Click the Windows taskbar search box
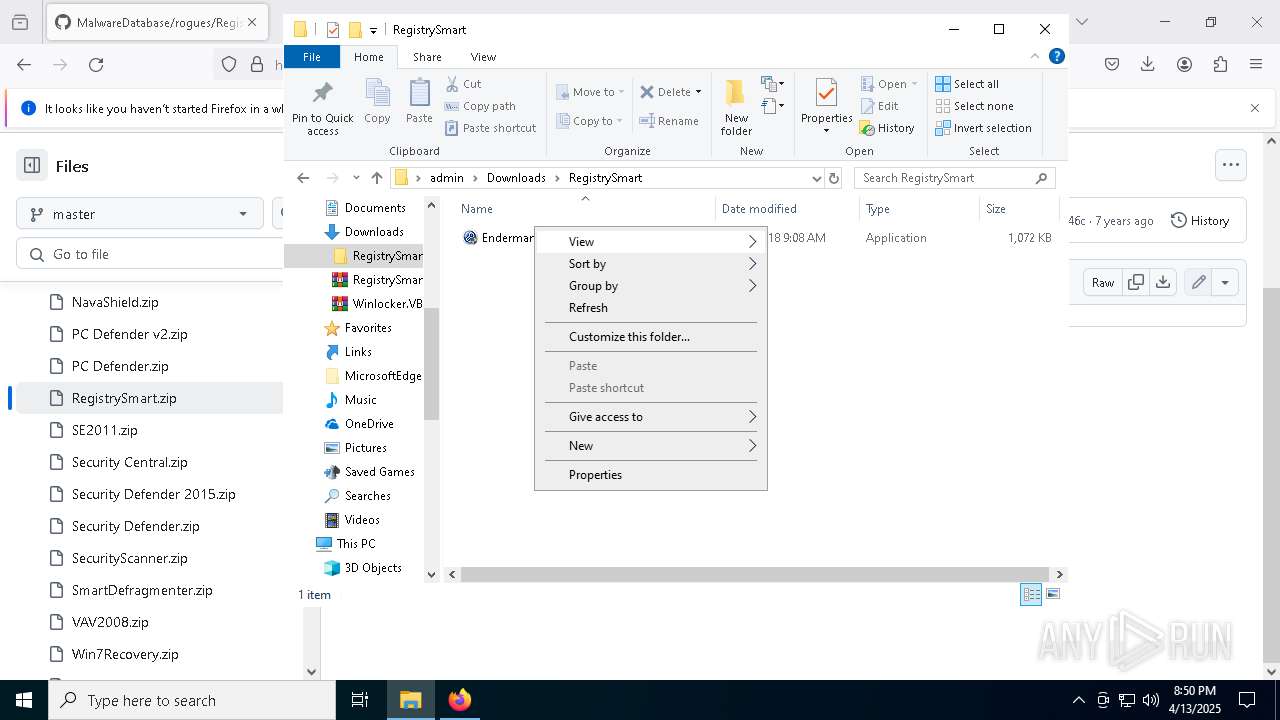The width and height of the screenshot is (1280, 720). coord(192,700)
